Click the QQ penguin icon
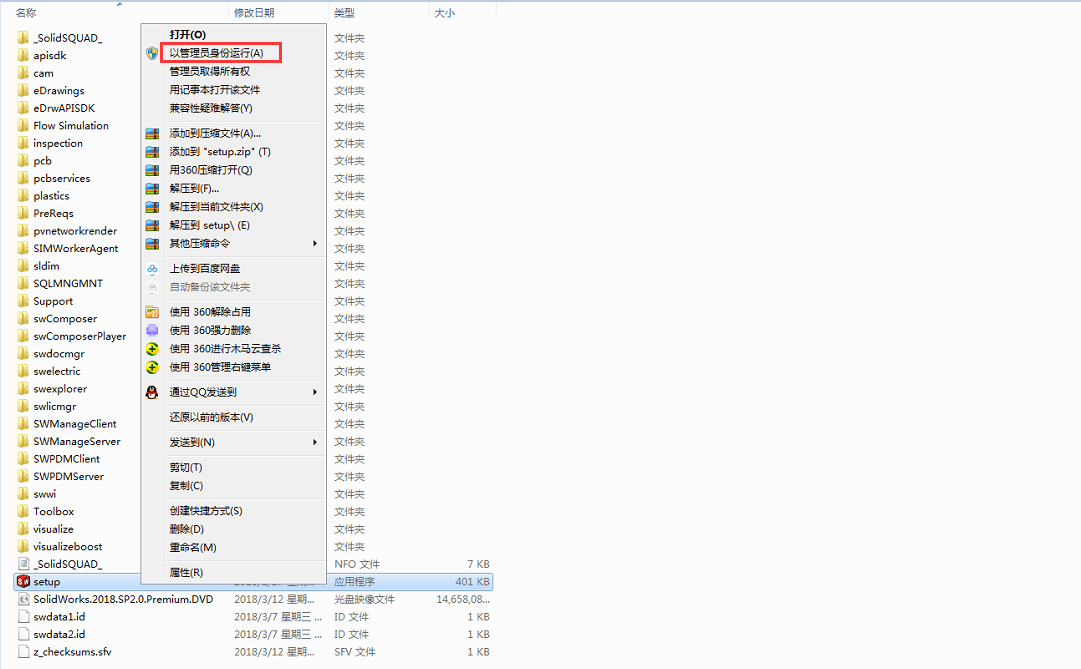 click(152, 392)
